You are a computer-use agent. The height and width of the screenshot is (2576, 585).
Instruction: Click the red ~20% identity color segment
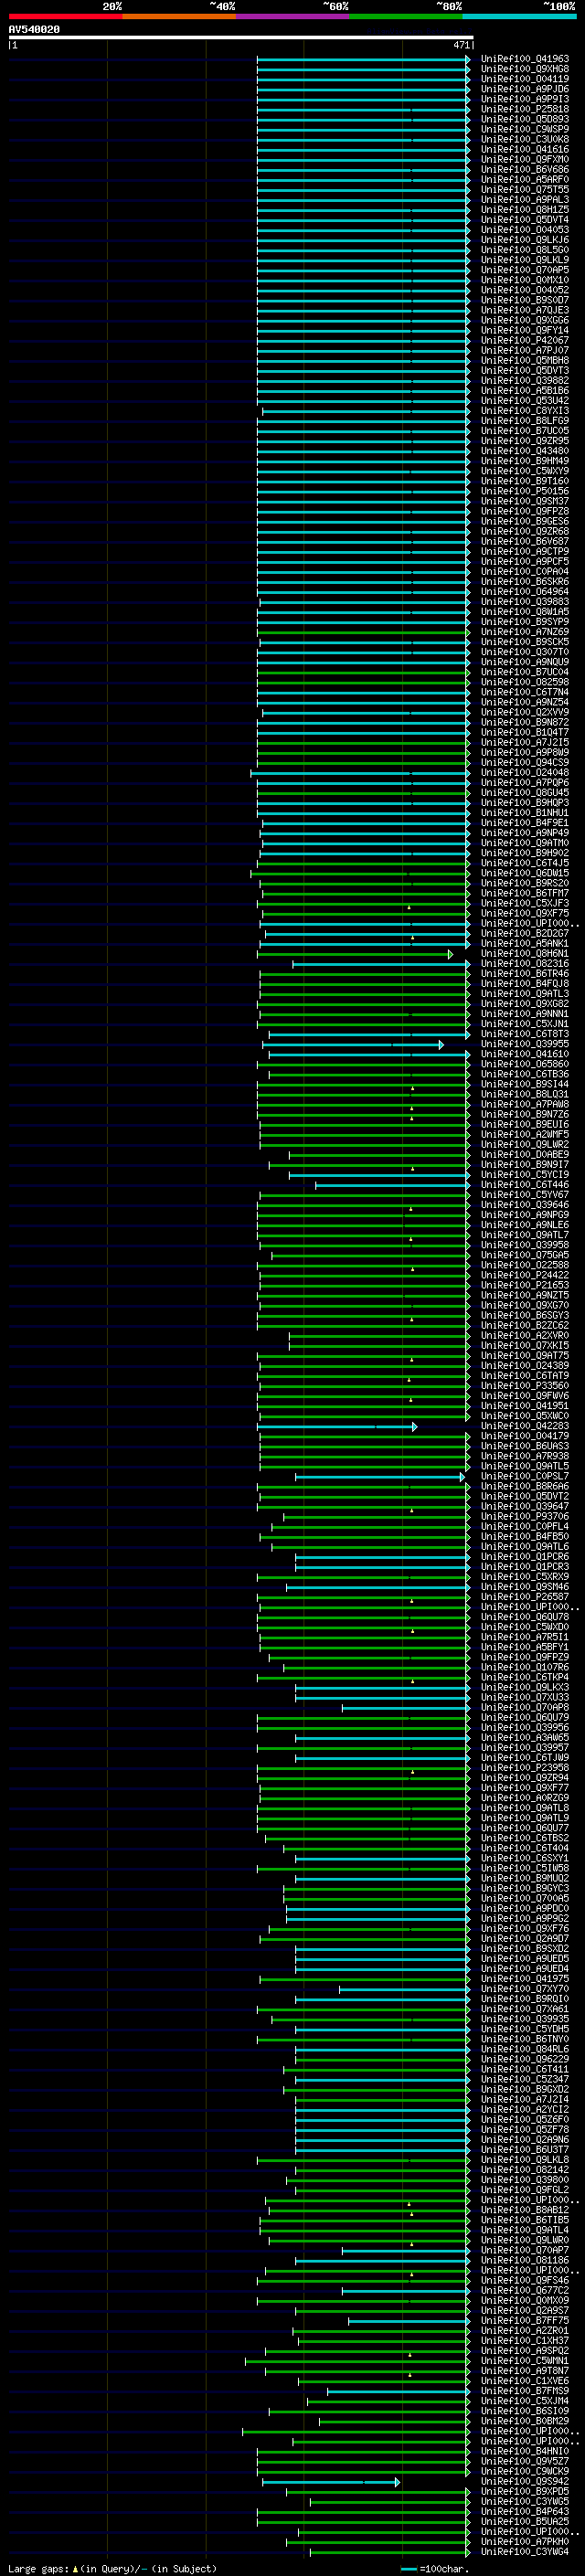tap(65, 16)
